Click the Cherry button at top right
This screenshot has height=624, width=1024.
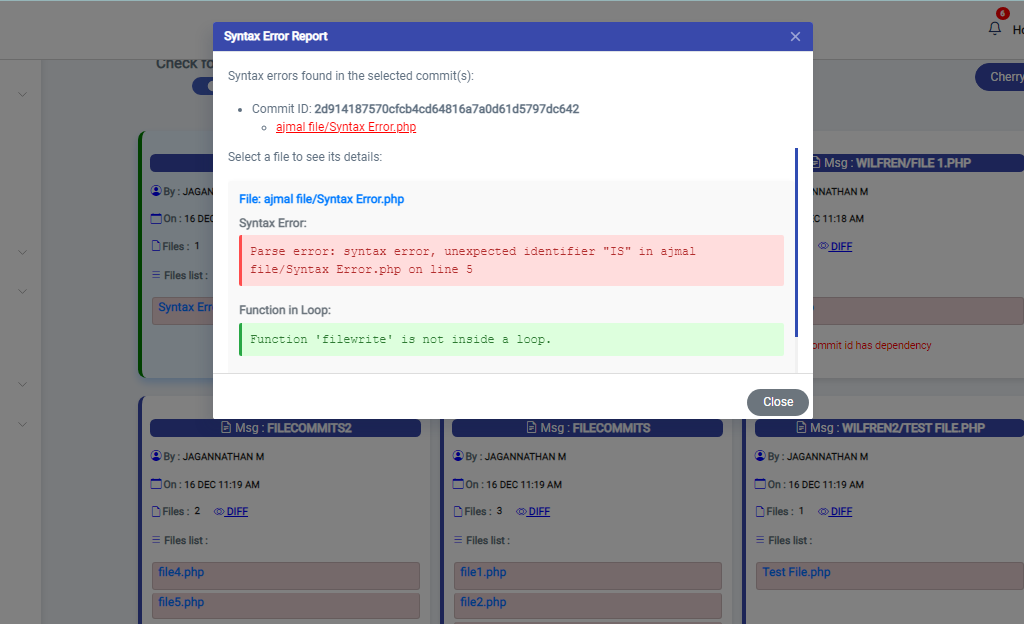pos(1002,77)
